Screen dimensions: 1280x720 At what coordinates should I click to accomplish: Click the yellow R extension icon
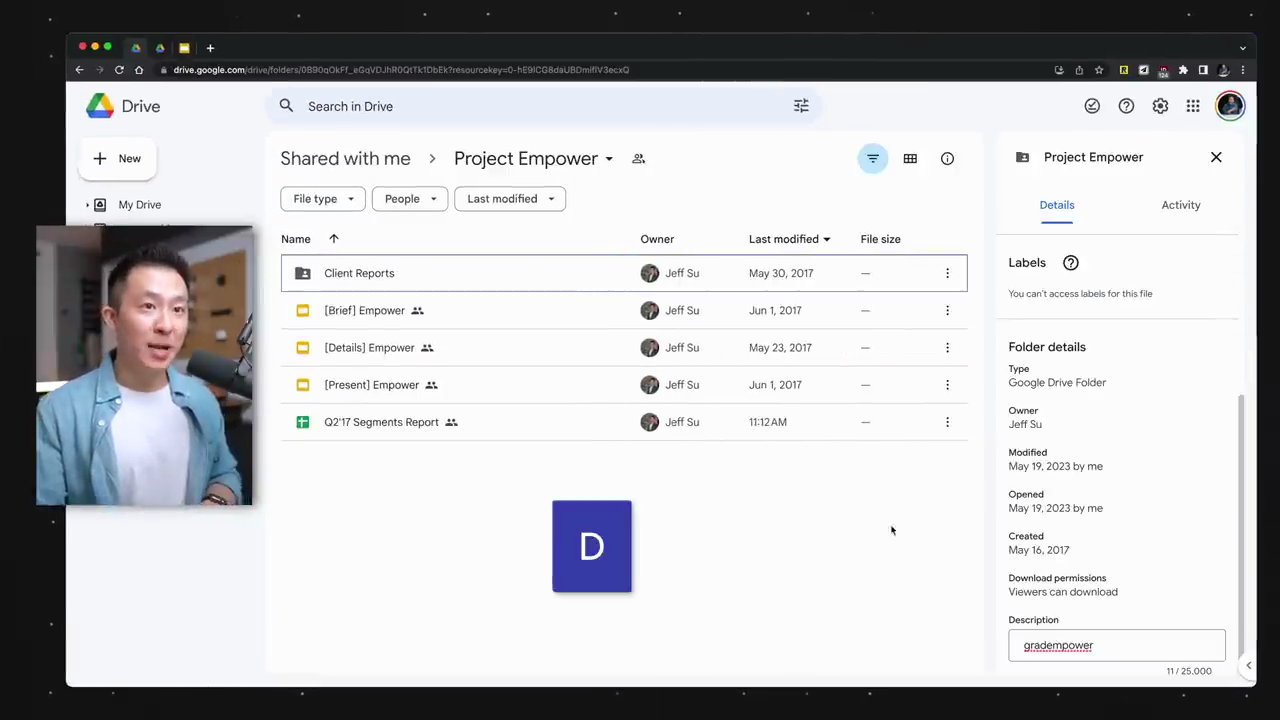coord(1124,70)
